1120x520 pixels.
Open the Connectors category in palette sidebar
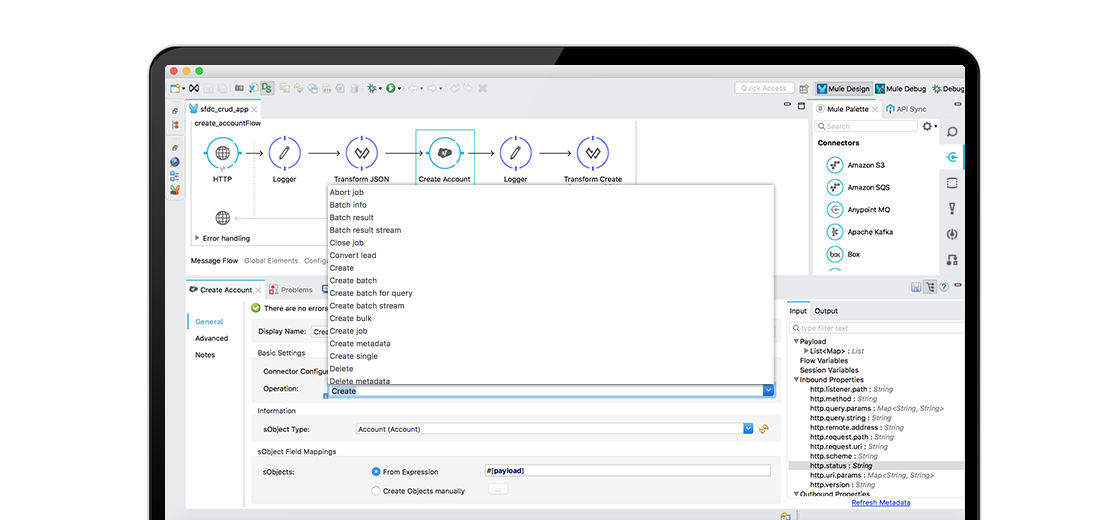951,158
